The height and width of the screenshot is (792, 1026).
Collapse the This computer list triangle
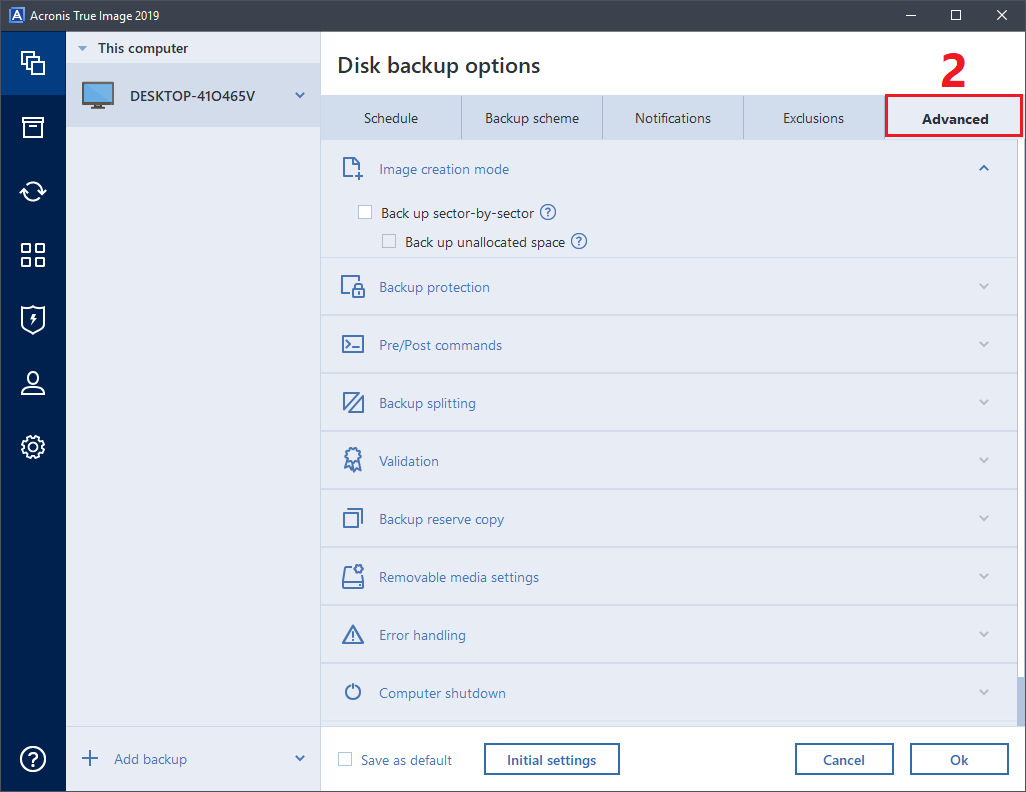pyautogui.click(x=82, y=48)
